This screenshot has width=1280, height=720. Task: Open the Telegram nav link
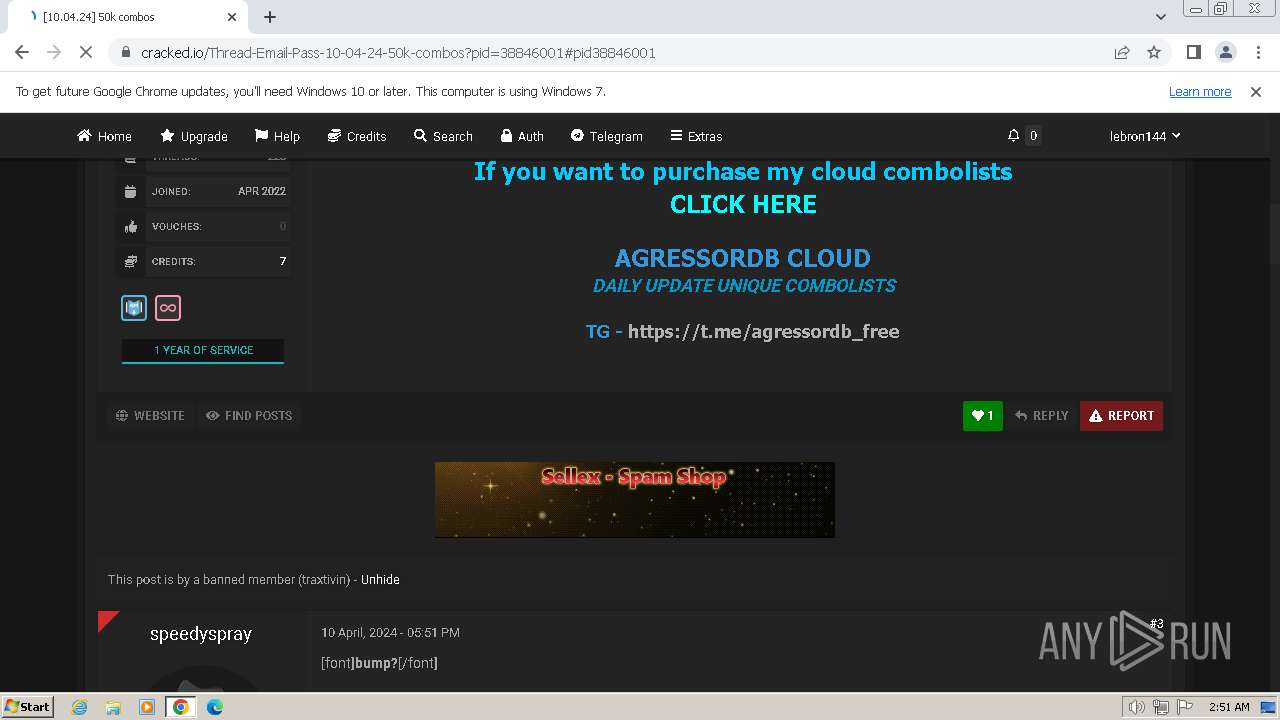tap(606, 136)
